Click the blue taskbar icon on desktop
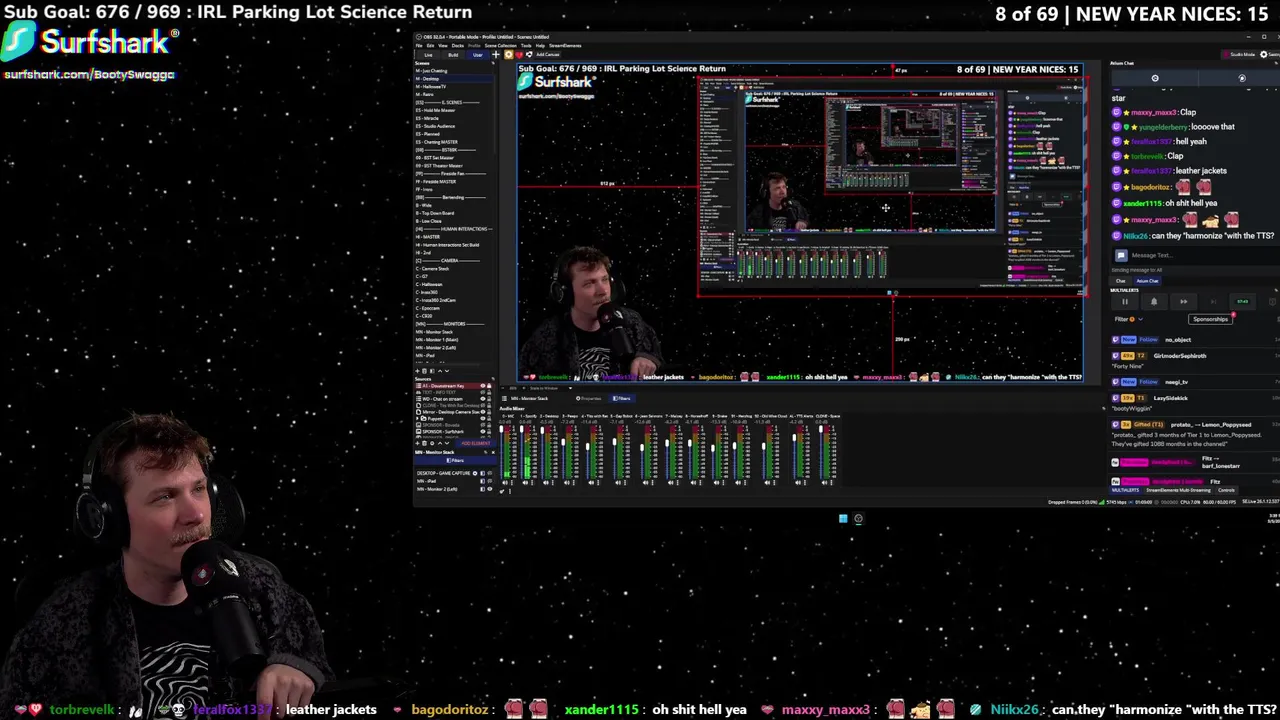 [843, 518]
